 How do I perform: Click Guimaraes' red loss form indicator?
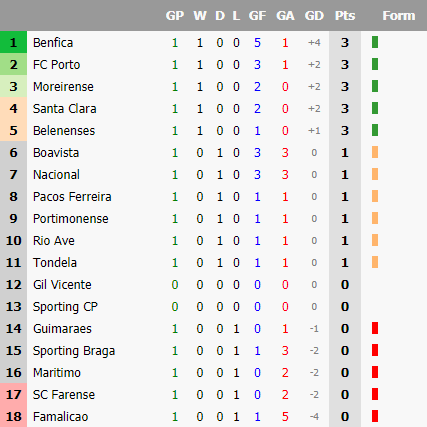[375, 328]
